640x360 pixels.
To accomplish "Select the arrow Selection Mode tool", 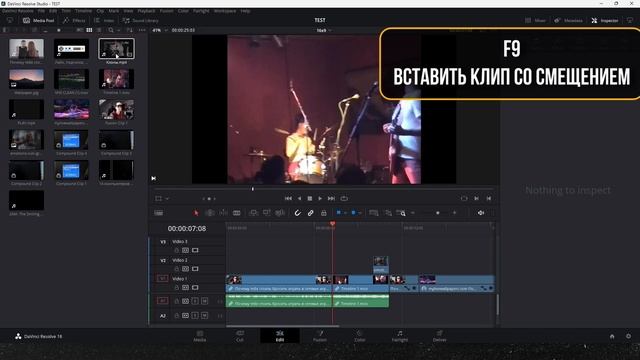I will pos(196,213).
